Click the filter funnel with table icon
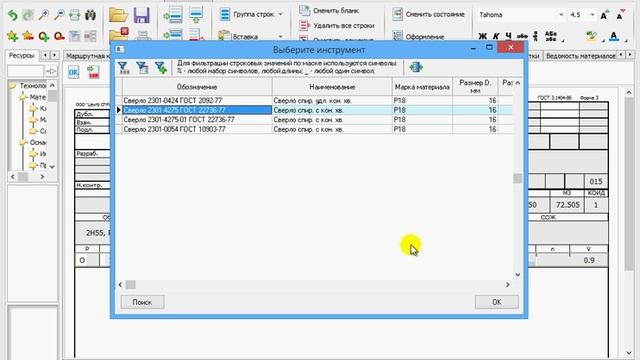This screenshot has width=640, height=360. pos(142,68)
